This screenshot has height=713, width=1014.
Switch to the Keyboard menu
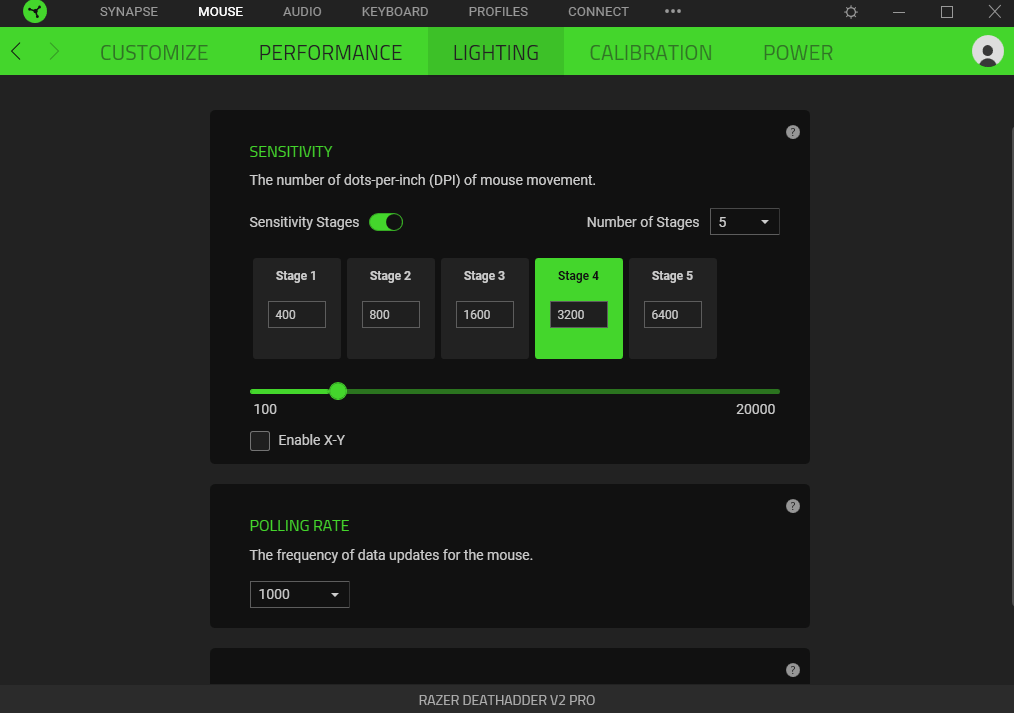394,12
